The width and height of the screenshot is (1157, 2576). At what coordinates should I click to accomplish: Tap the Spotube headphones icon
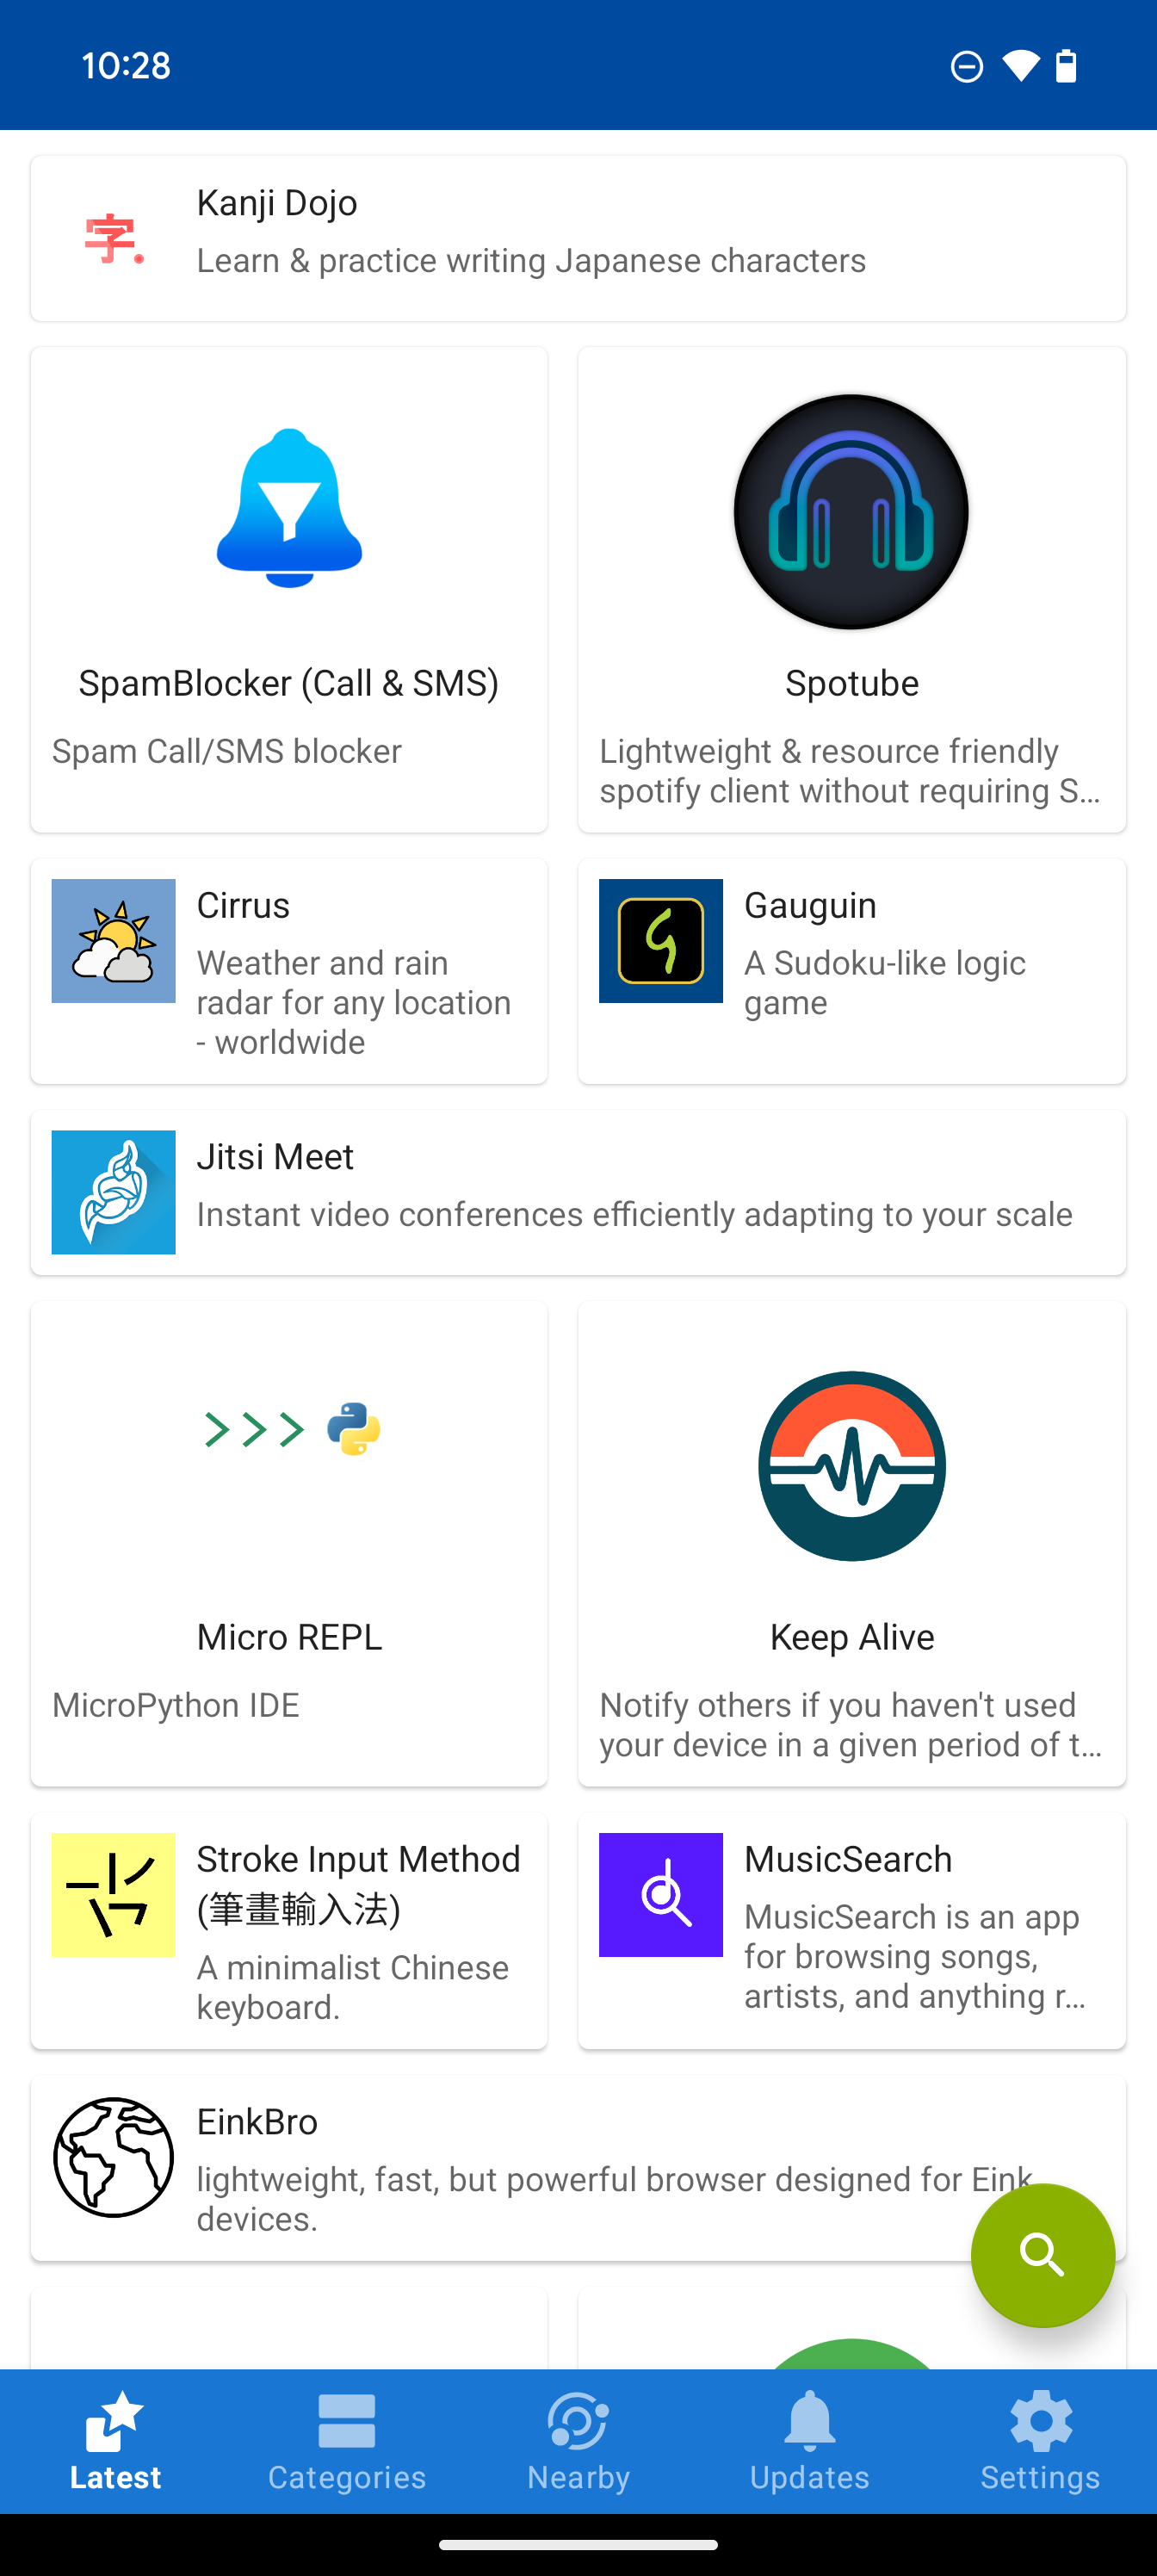click(851, 511)
